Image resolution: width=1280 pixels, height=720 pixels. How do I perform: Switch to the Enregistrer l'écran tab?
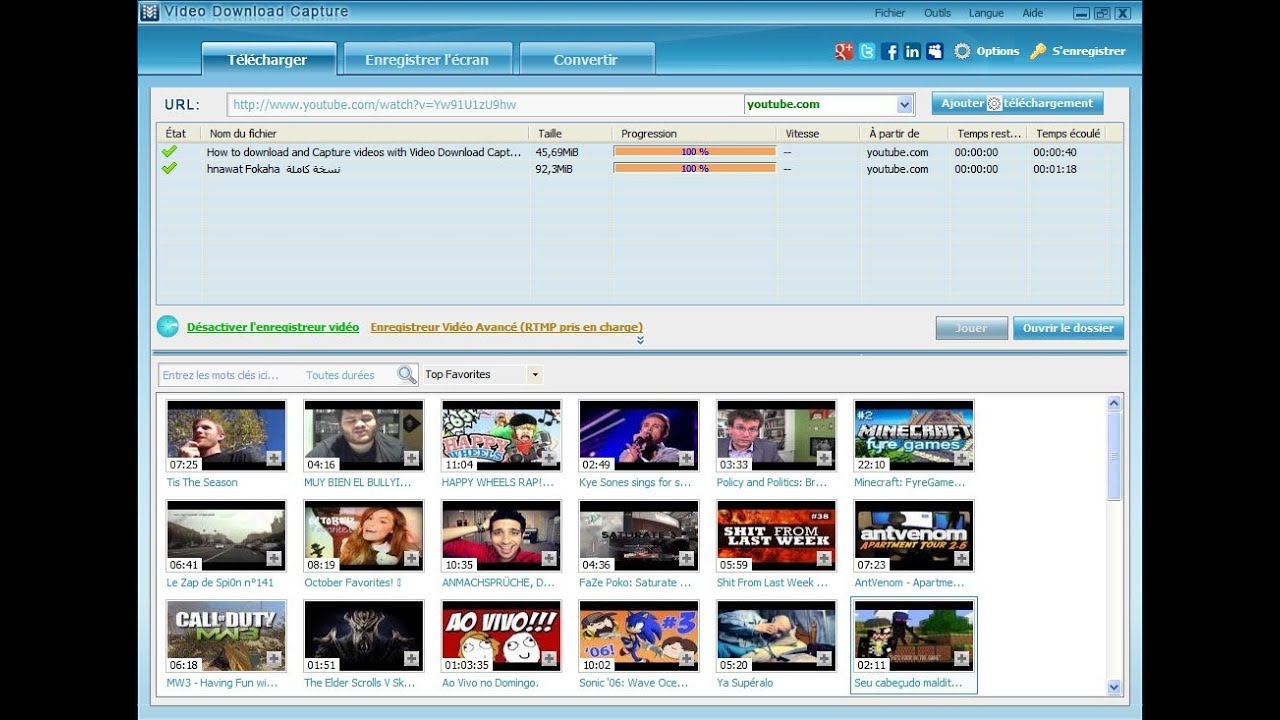[x=427, y=60]
